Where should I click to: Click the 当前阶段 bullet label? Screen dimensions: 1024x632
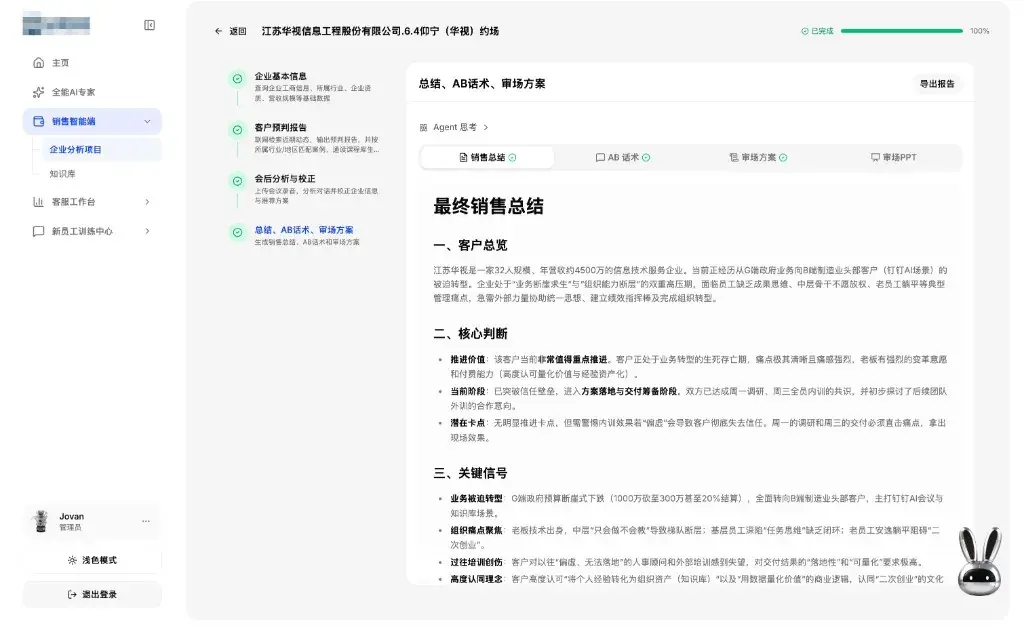[468, 391]
